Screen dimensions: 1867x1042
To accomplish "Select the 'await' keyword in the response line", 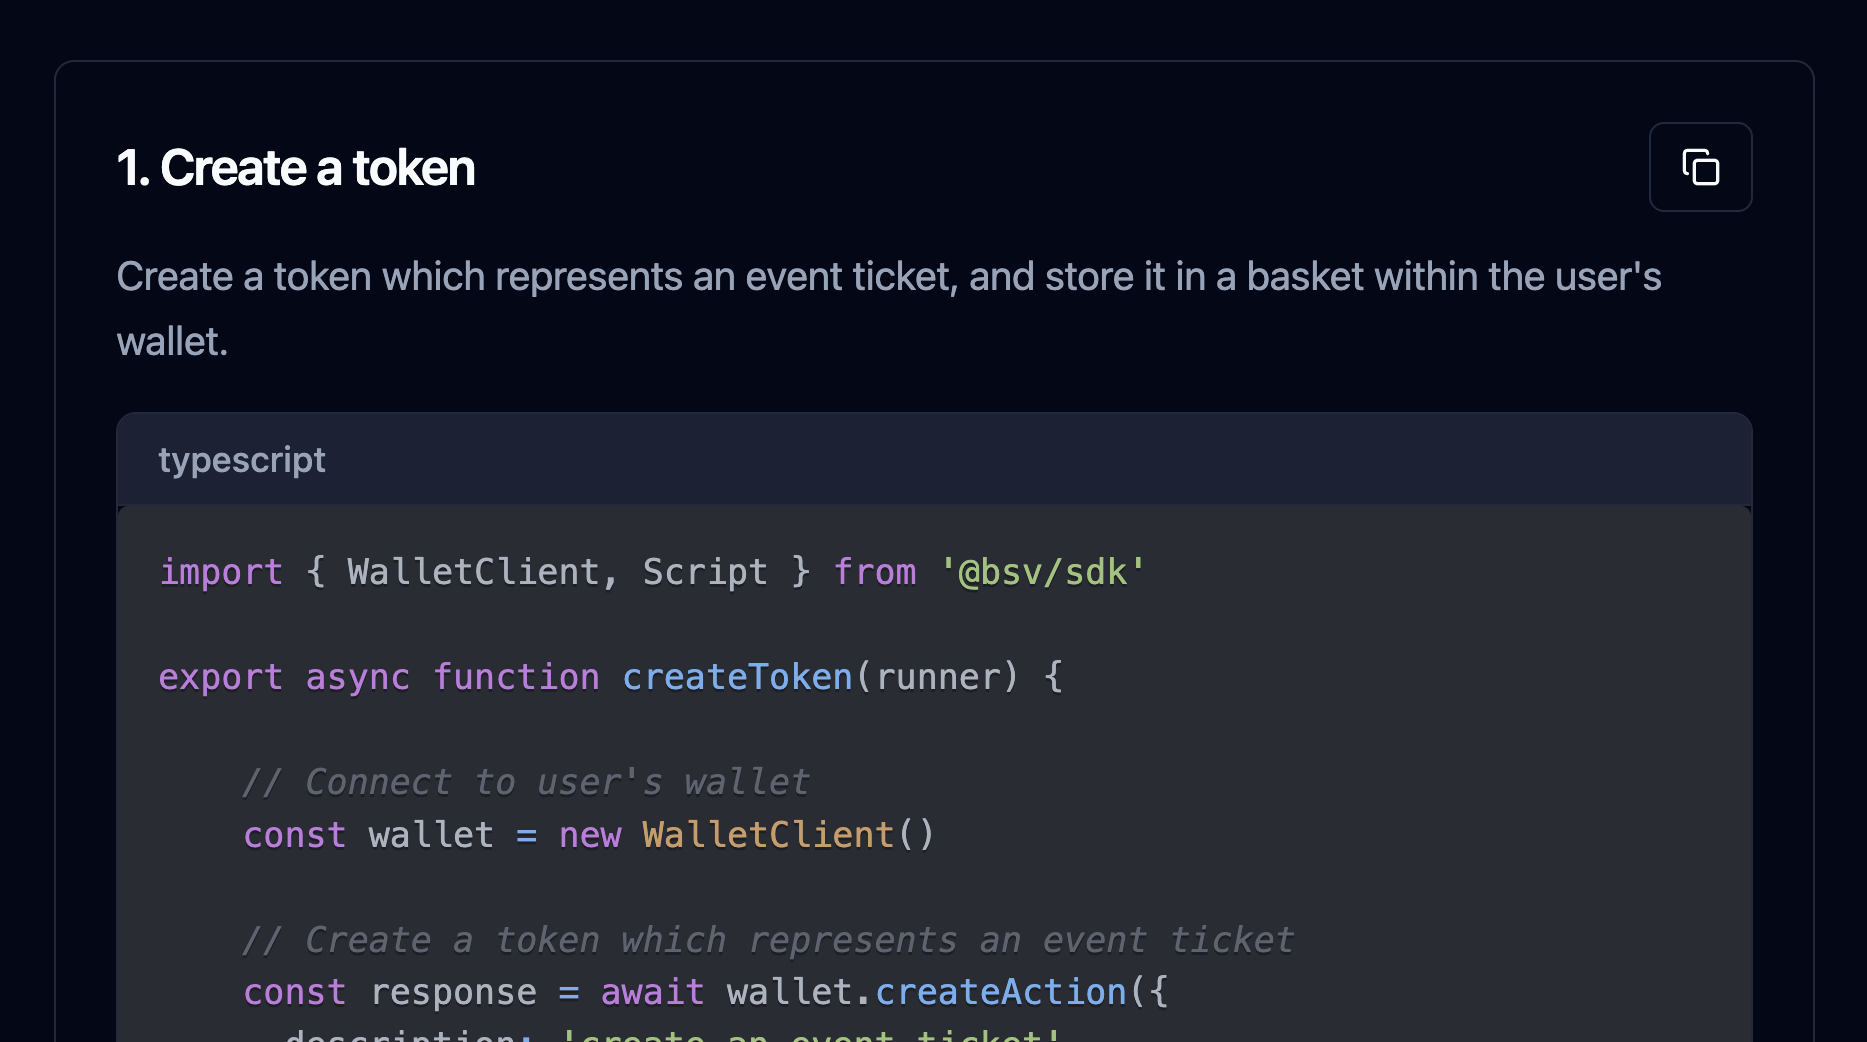I will [652, 991].
